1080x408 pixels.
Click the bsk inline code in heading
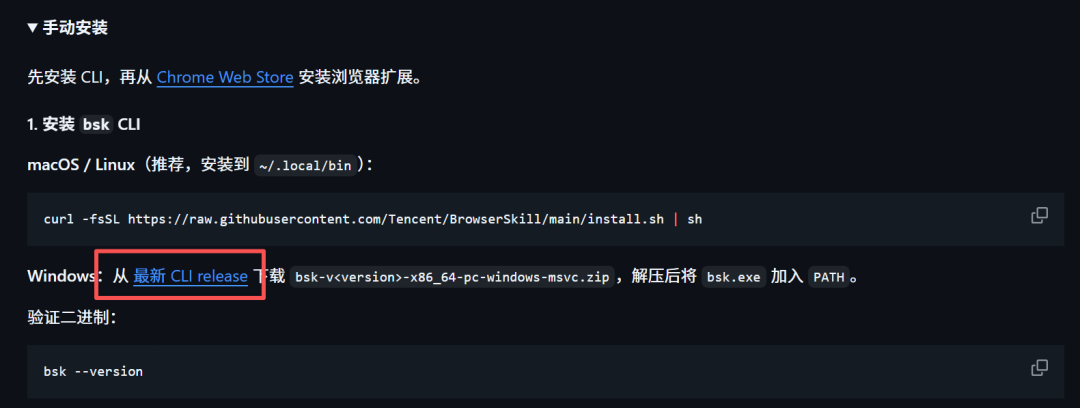pos(97,125)
